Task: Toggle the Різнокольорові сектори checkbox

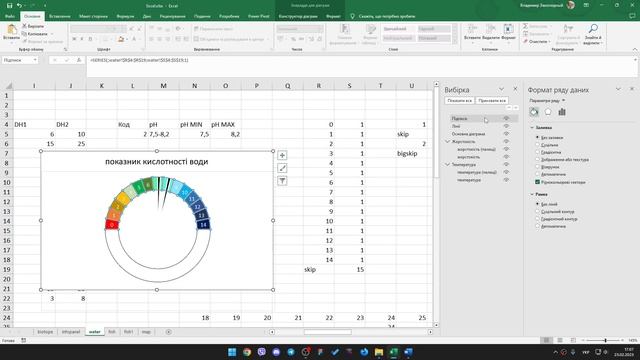Action: (537, 182)
